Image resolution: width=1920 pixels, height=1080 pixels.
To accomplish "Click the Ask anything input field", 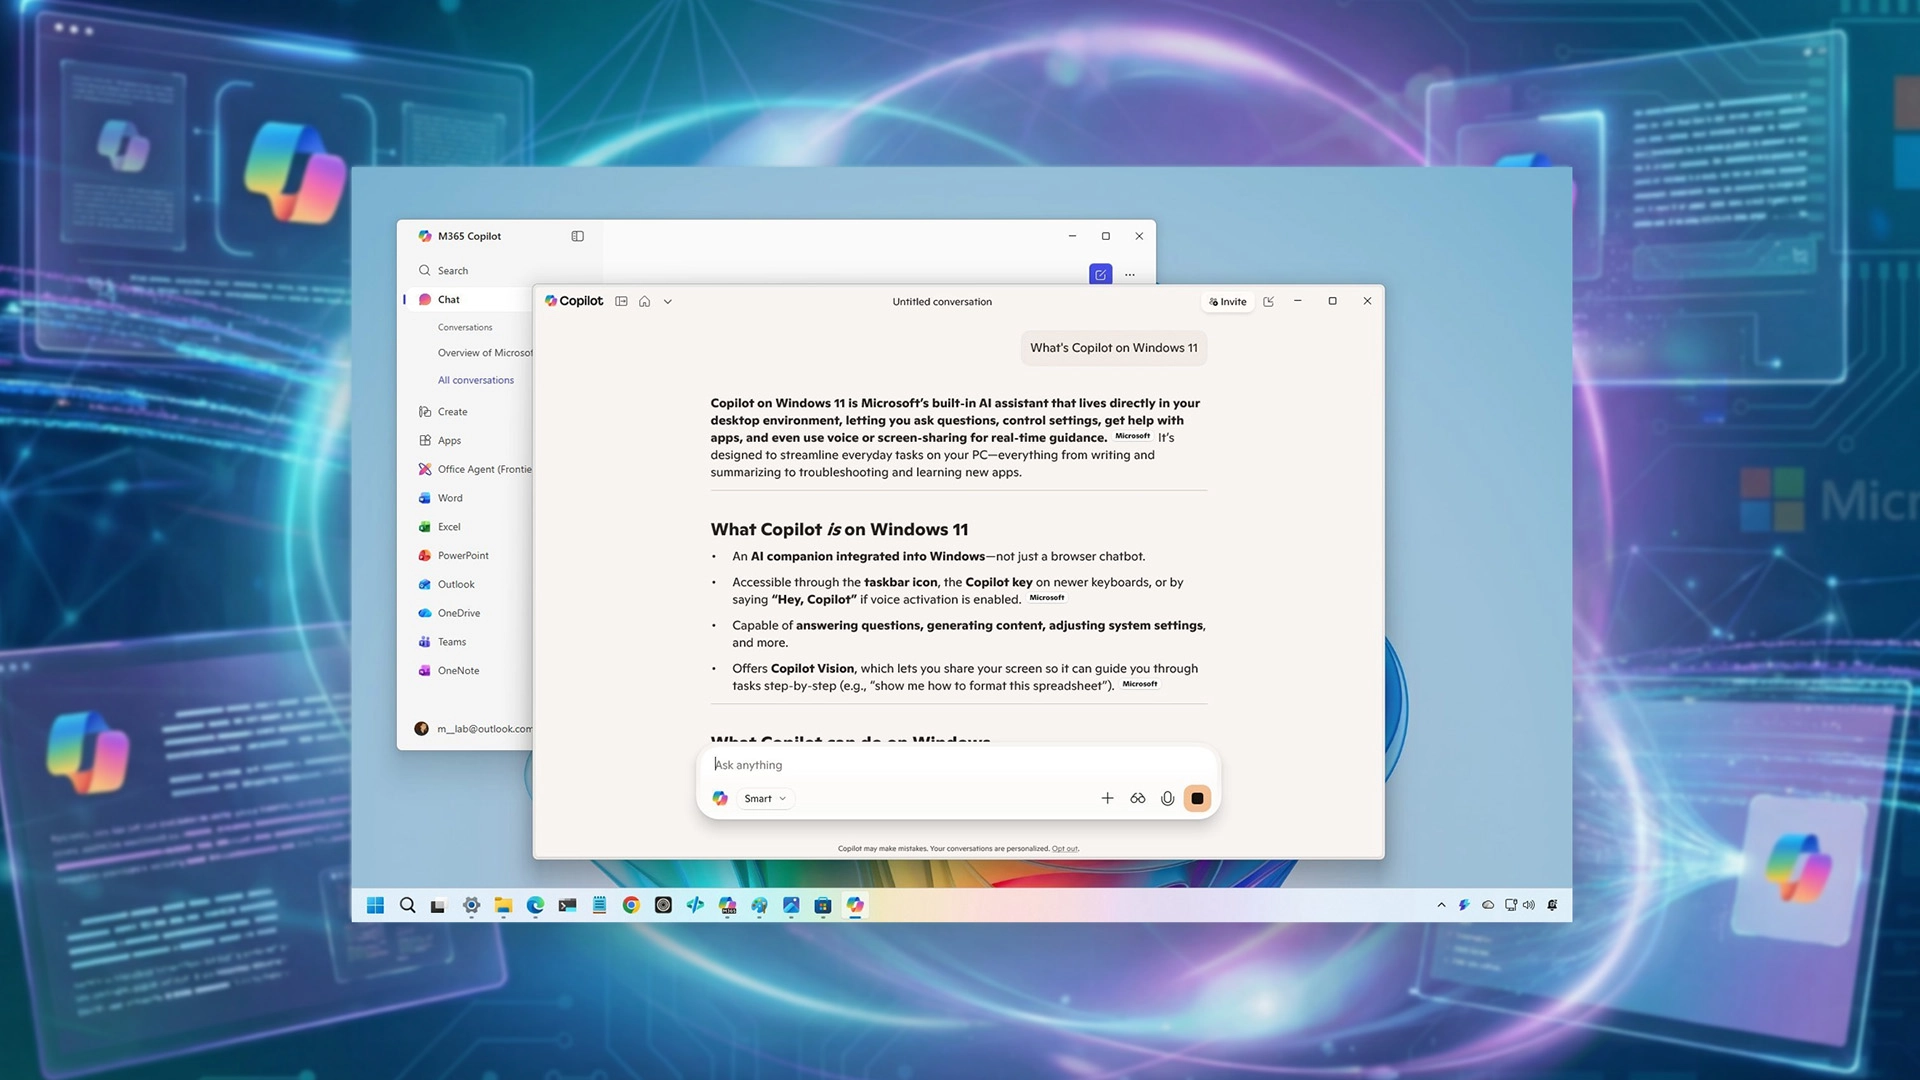I will click(900, 765).
